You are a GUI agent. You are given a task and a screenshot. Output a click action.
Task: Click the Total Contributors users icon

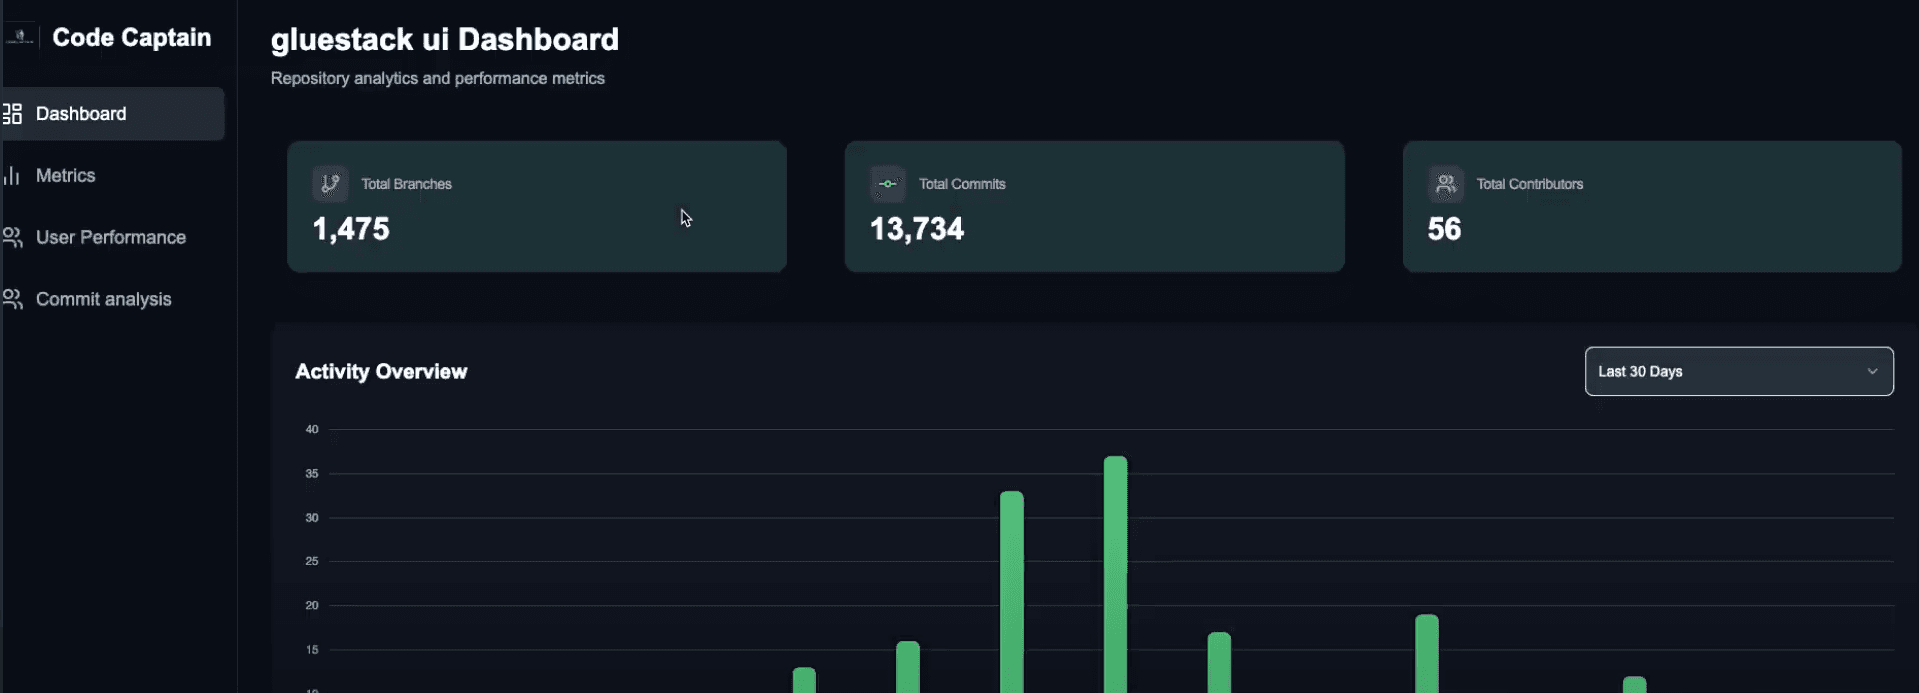coord(1445,184)
